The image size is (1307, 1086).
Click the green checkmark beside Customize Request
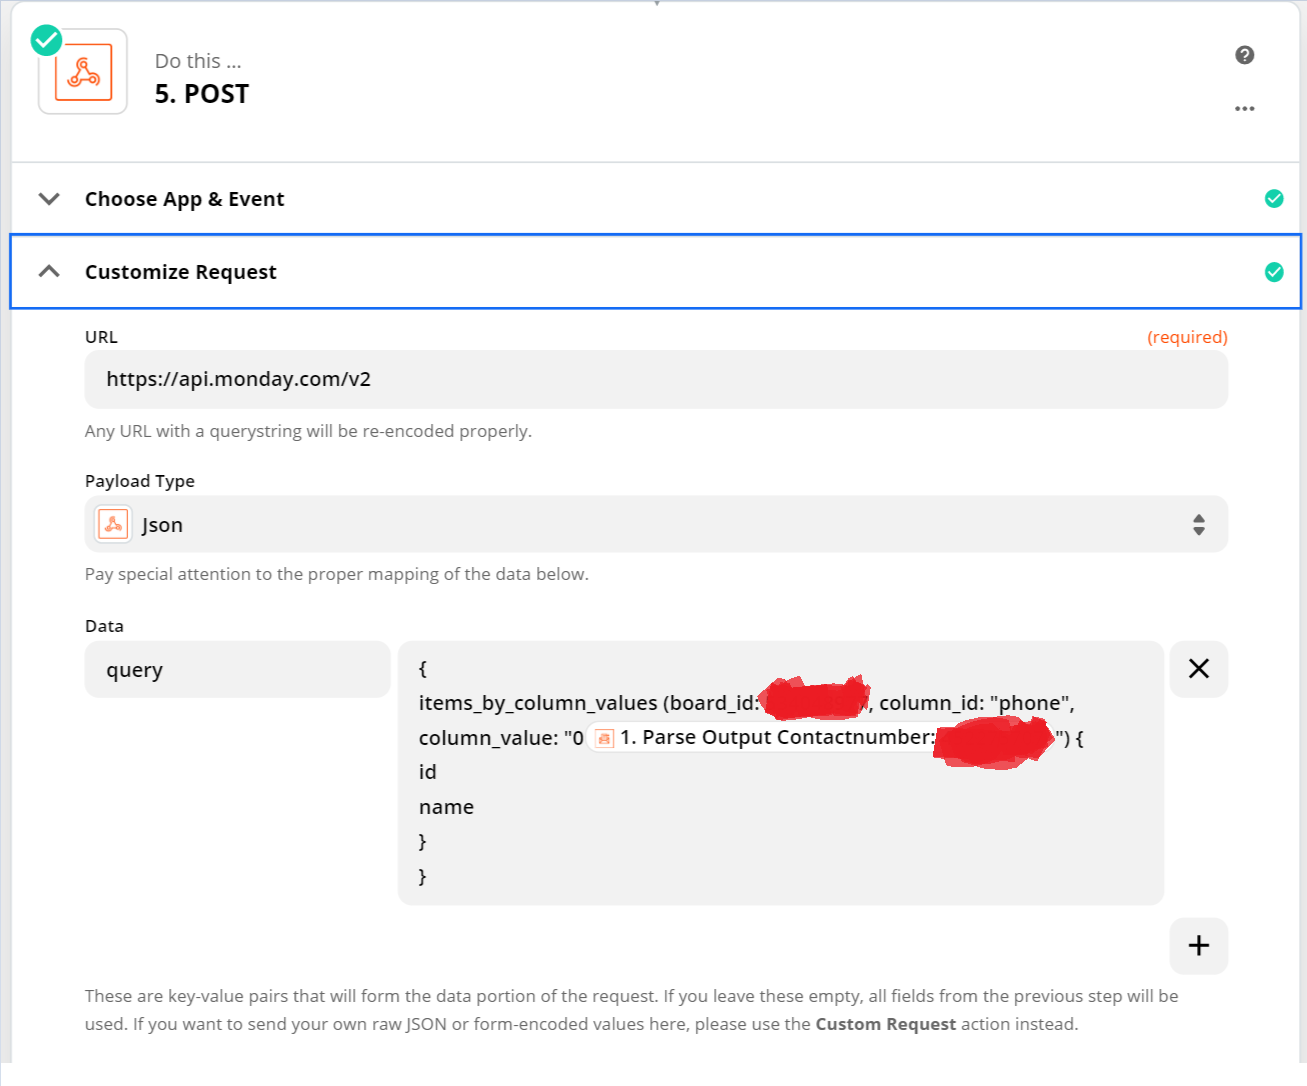[1274, 271]
